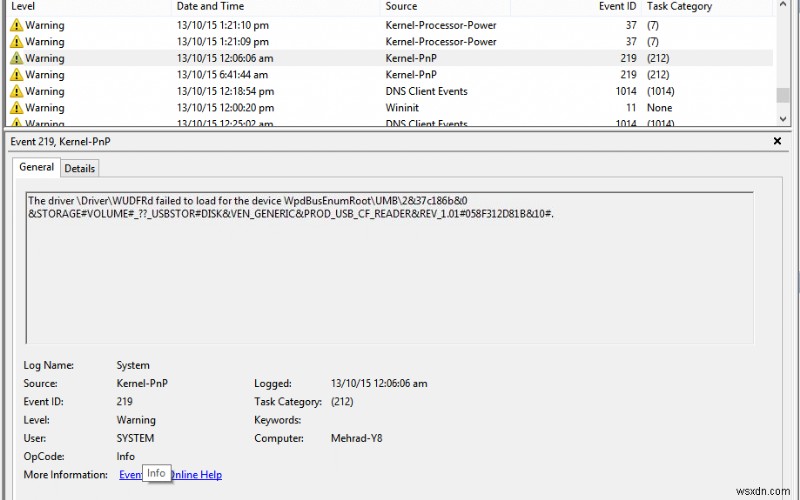
Task: Click inside the event description text box
Action: tap(390, 268)
